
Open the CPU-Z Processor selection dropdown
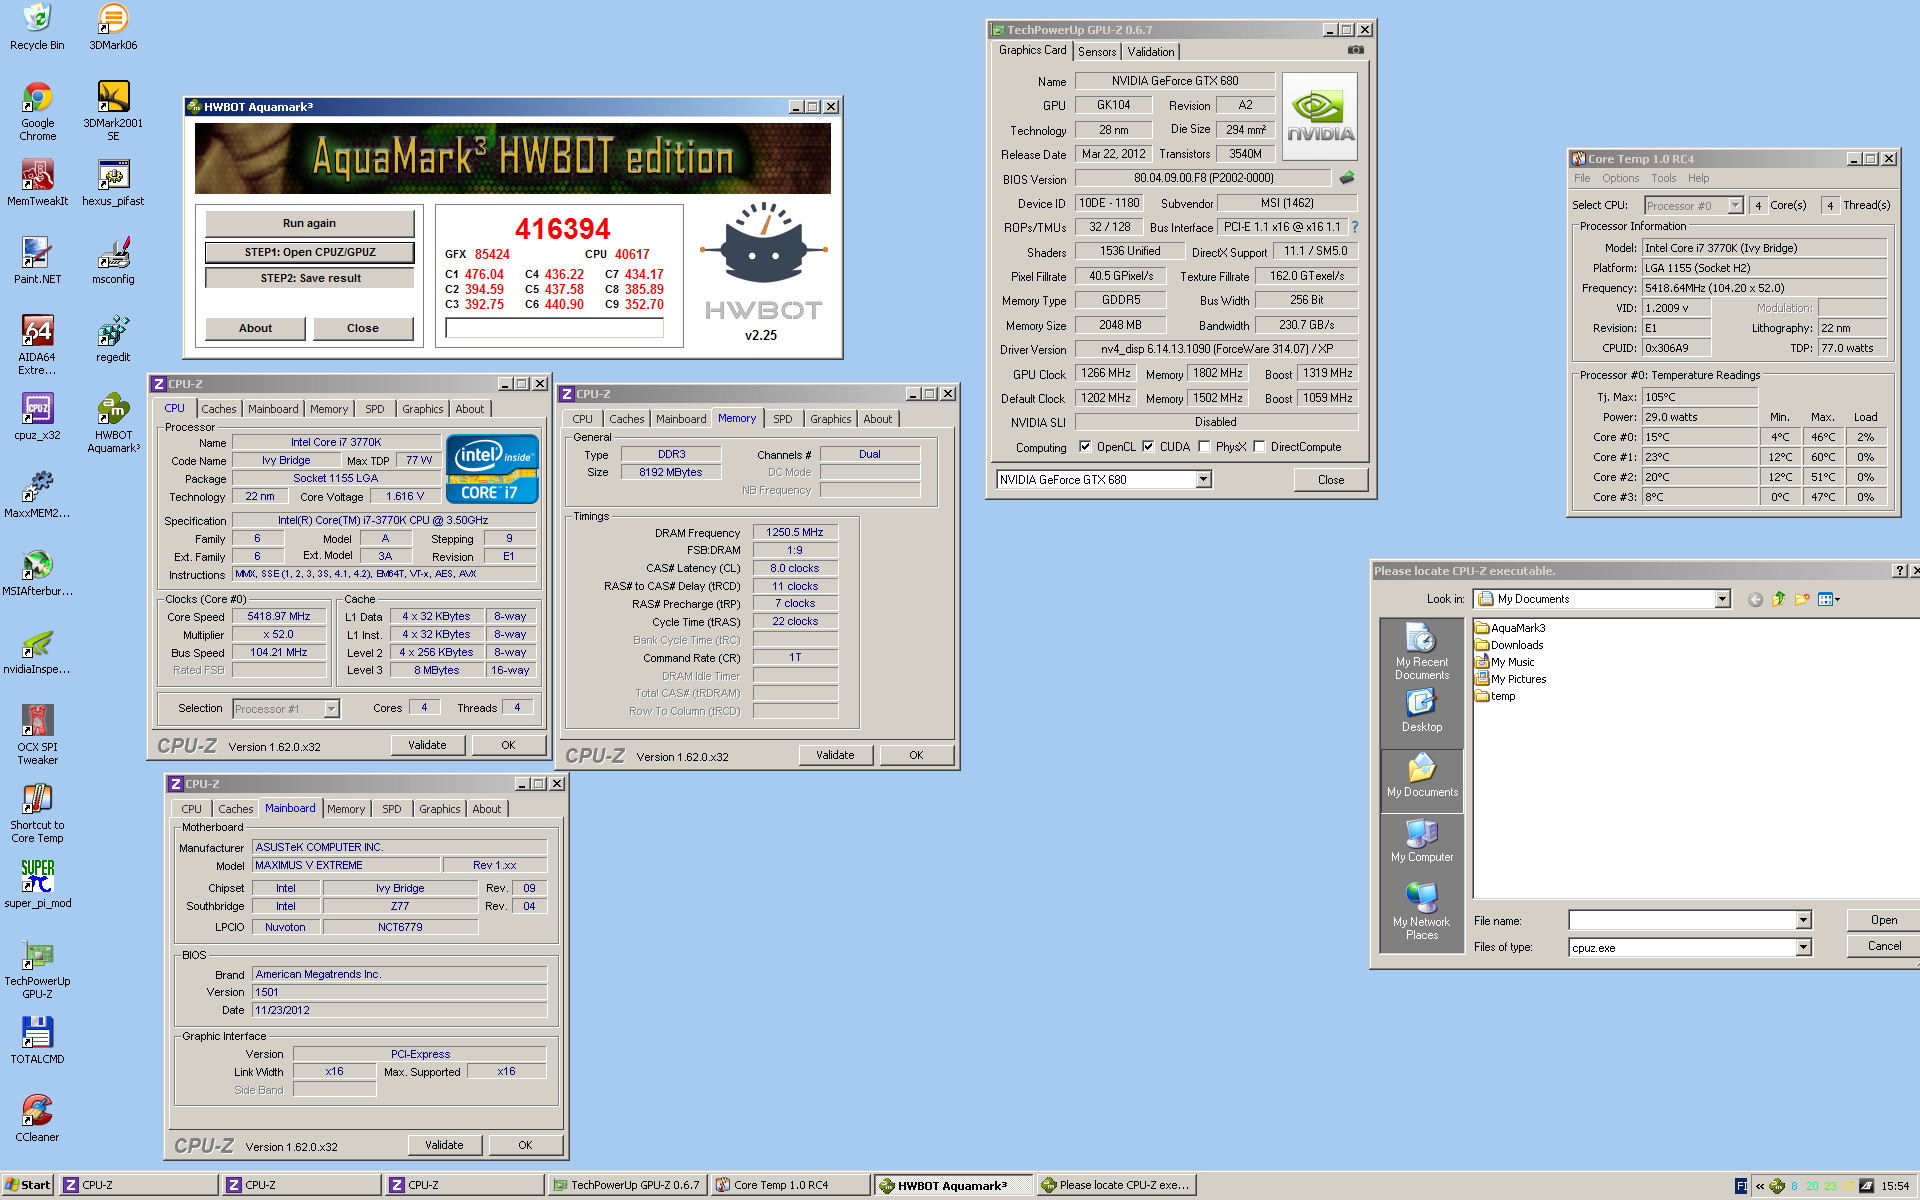click(x=331, y=709)
